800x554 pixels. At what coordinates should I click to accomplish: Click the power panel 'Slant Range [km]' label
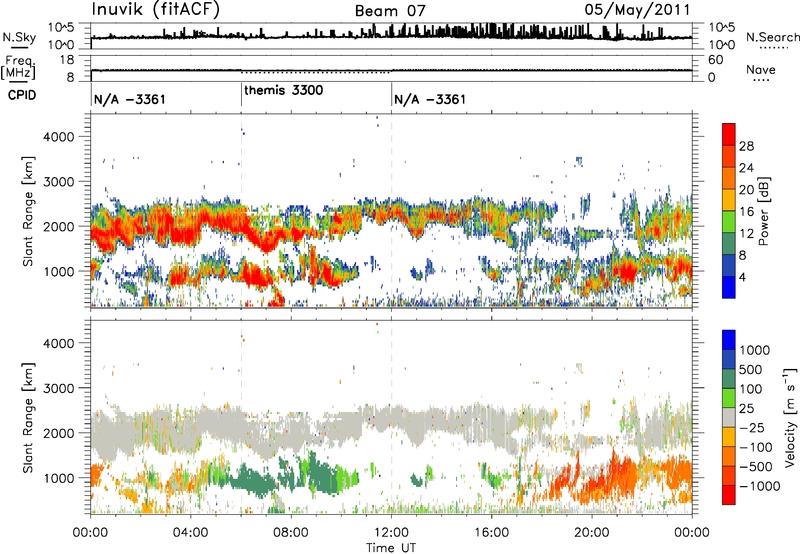[x=28, y=211]
